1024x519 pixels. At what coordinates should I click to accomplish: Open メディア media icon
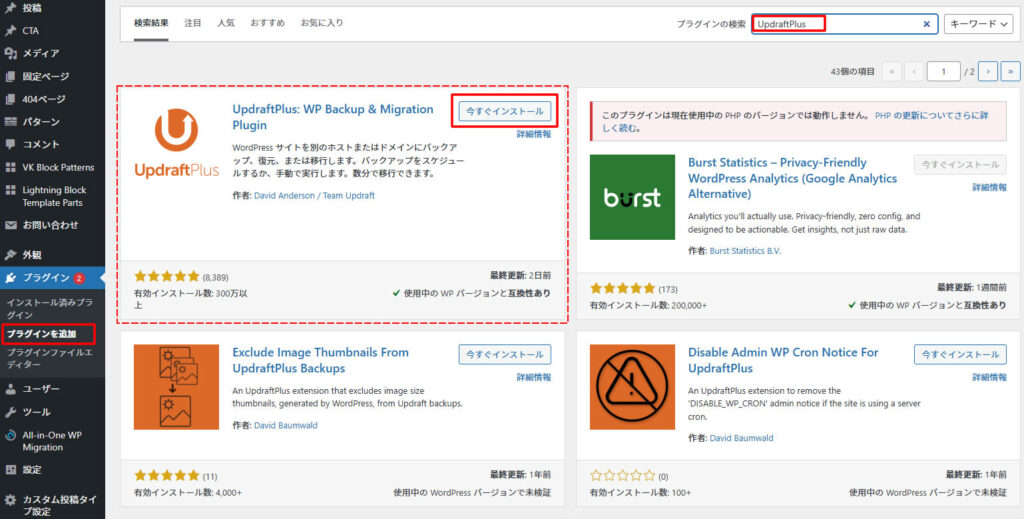point(10,54)
